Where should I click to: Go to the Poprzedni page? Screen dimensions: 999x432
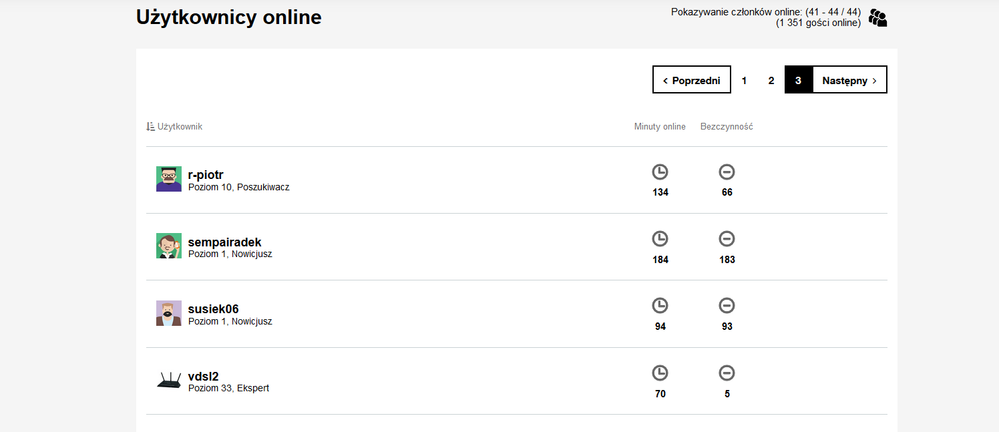[x=692, y=80]
